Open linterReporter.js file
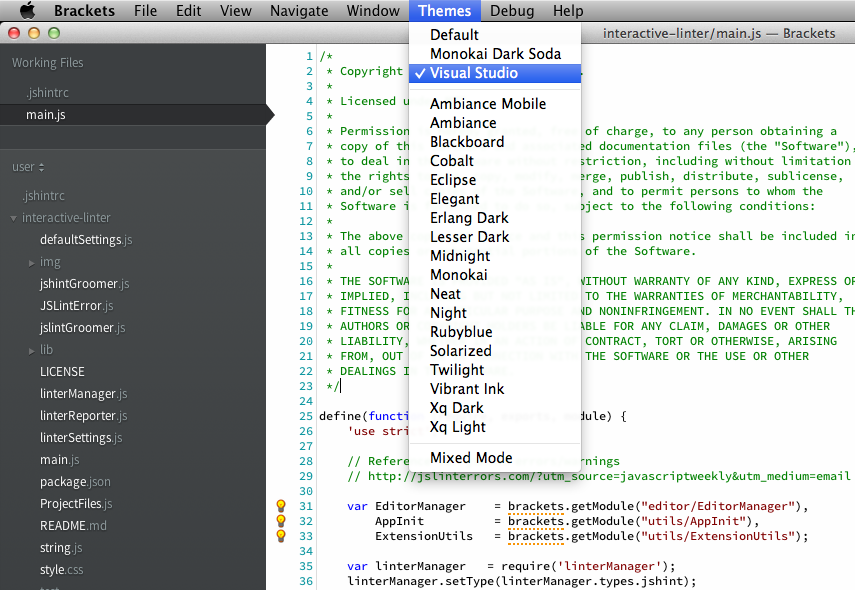The height and width of the screenshot is (590, 855). [83, 416]
